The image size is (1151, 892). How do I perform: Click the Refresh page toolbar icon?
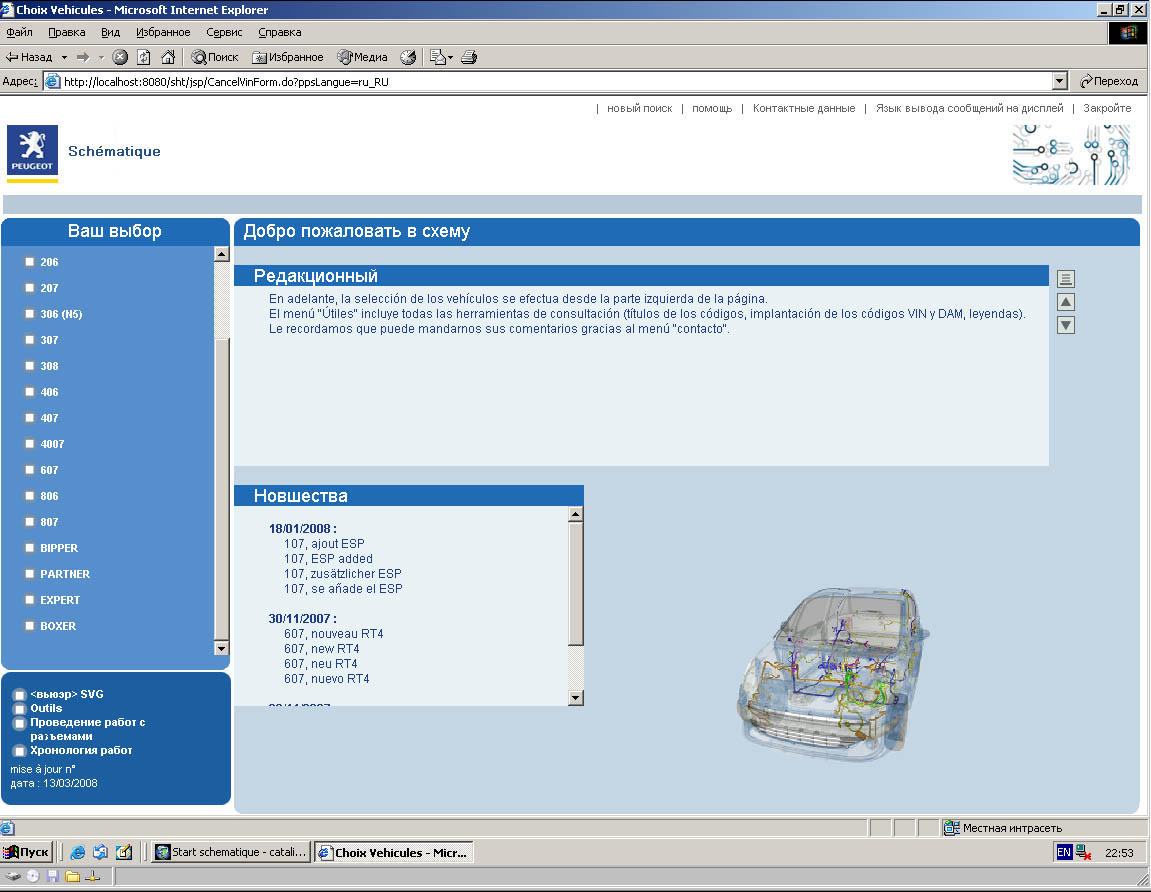(144, 57)
